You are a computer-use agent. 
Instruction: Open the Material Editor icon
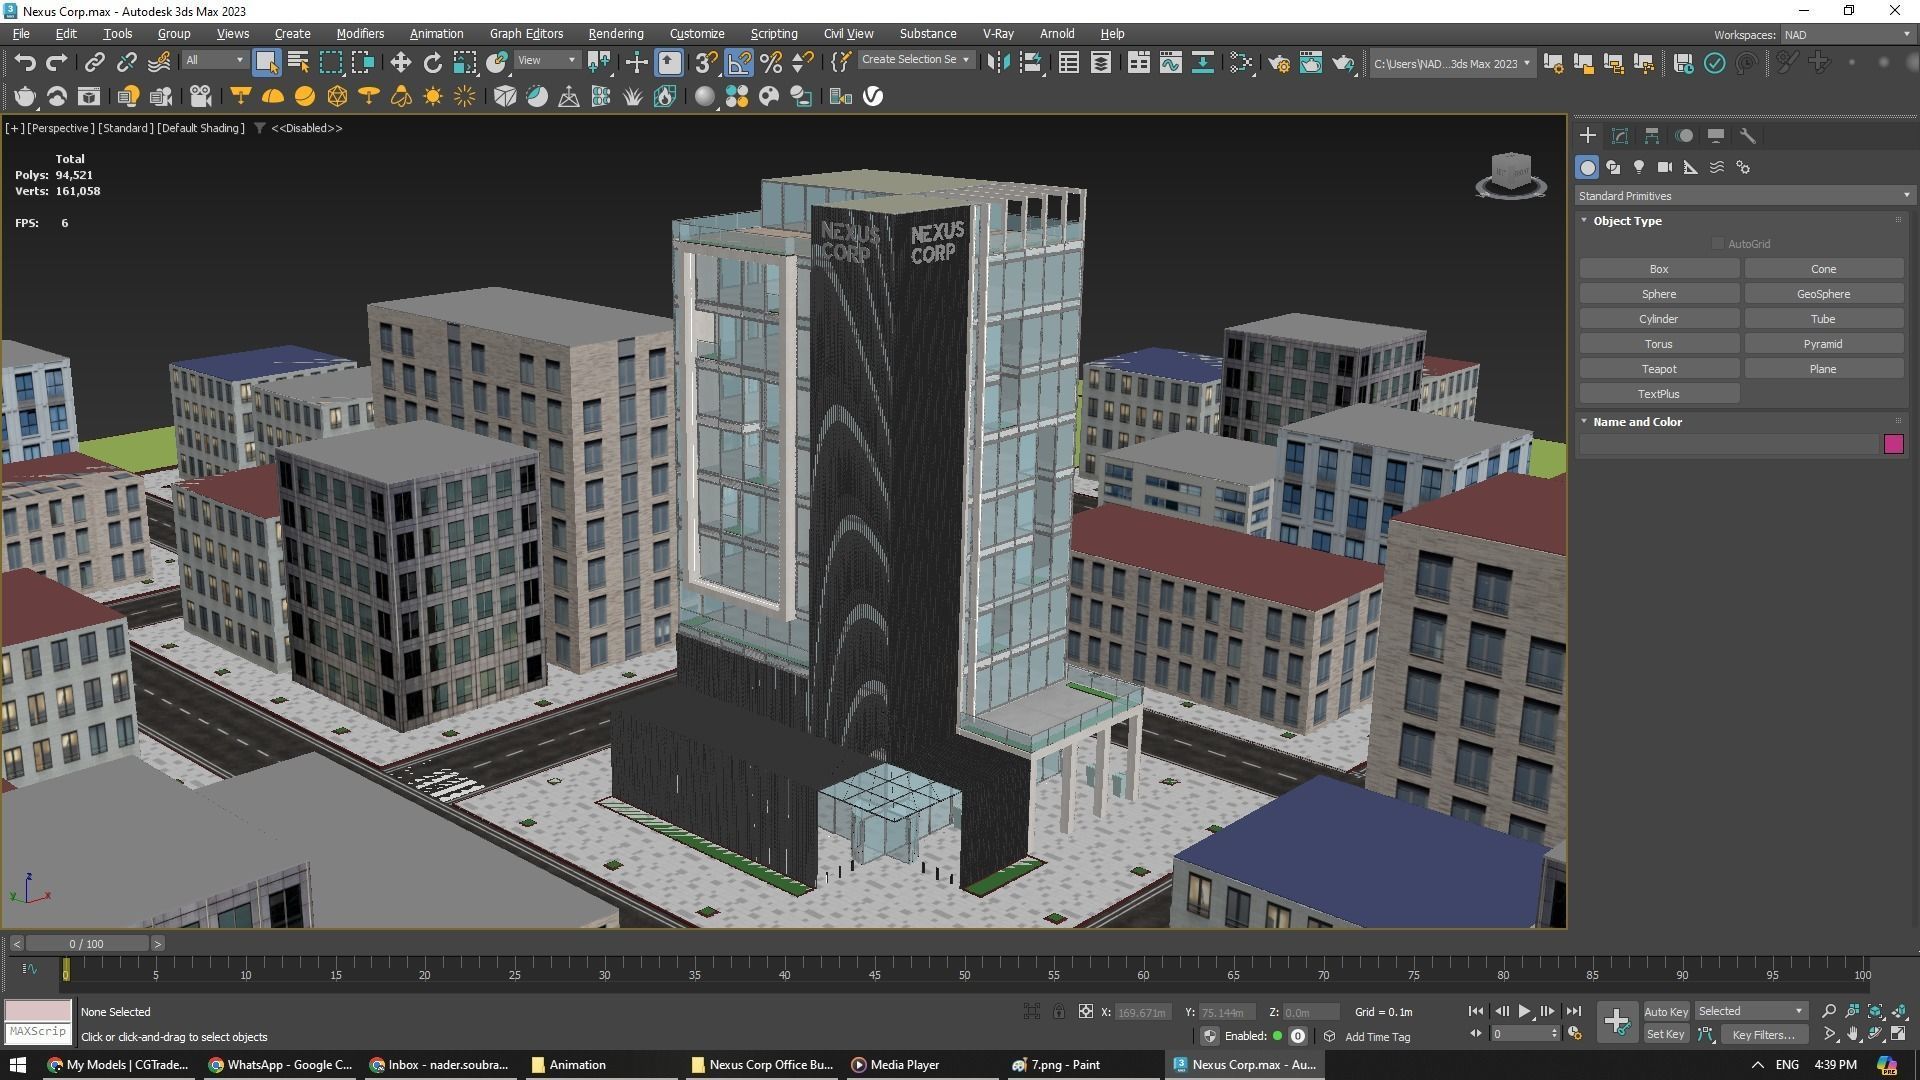click(1240, 63)
